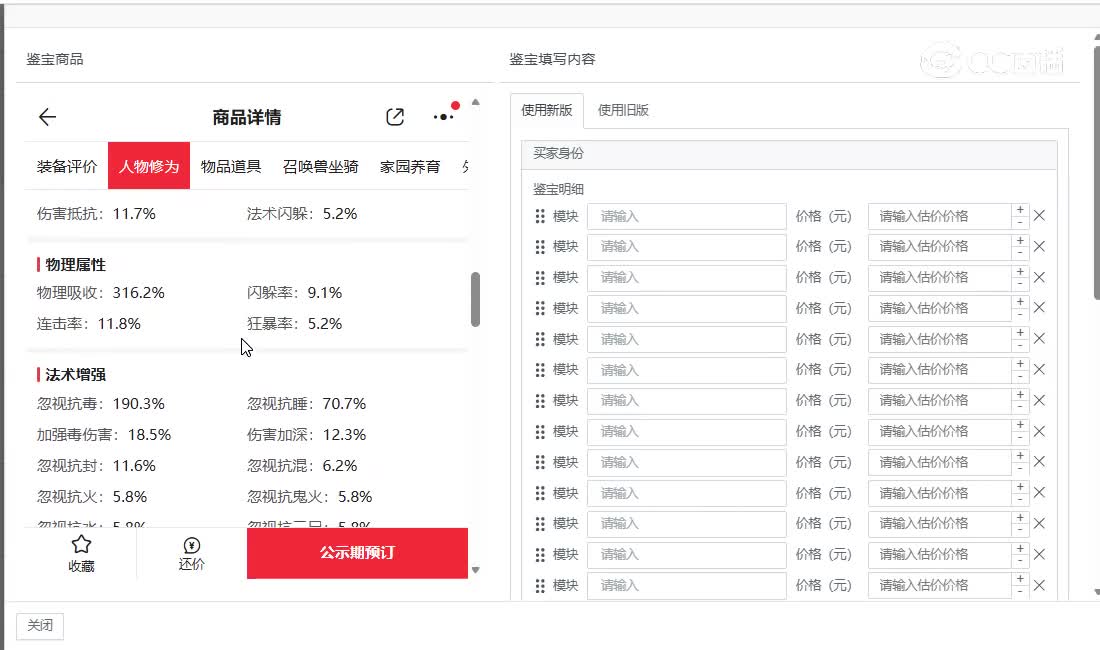Screen dimensions: 1100x650
Task: Click the 关闭 button at bottom left
Action: 40,625
